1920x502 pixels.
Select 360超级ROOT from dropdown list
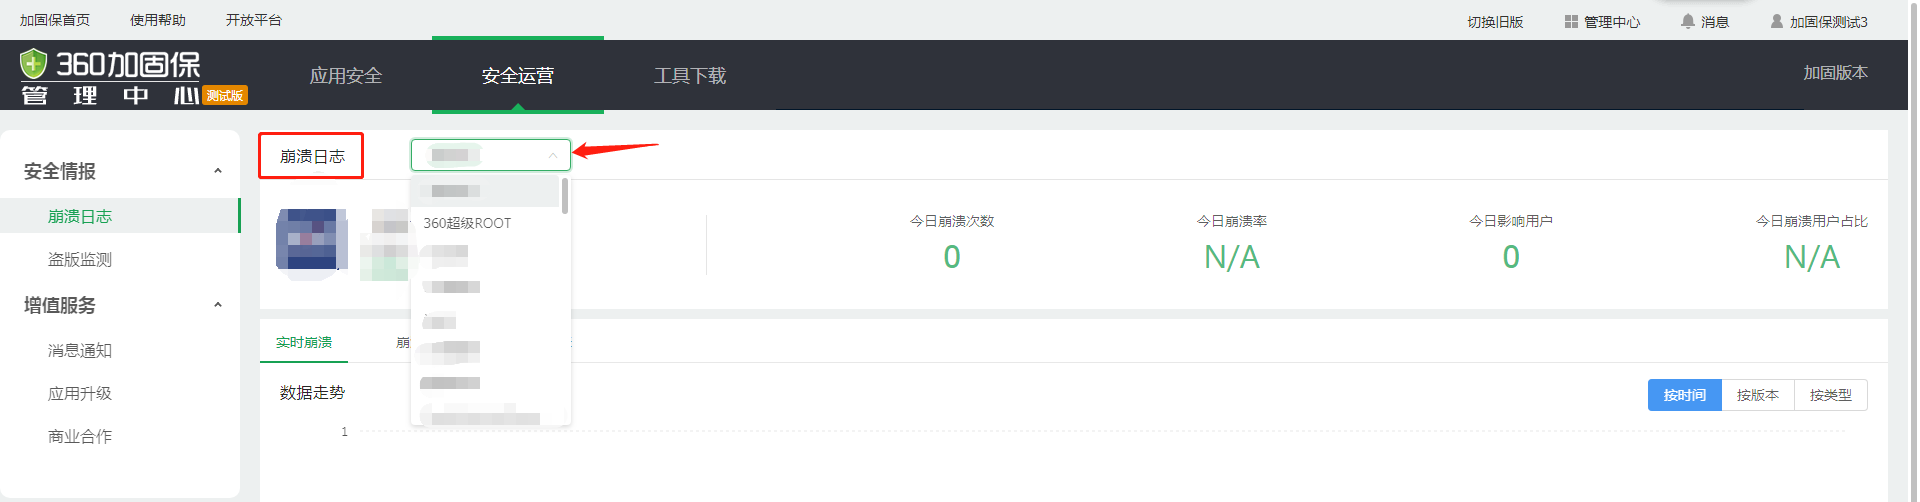[x=467, y=223]
